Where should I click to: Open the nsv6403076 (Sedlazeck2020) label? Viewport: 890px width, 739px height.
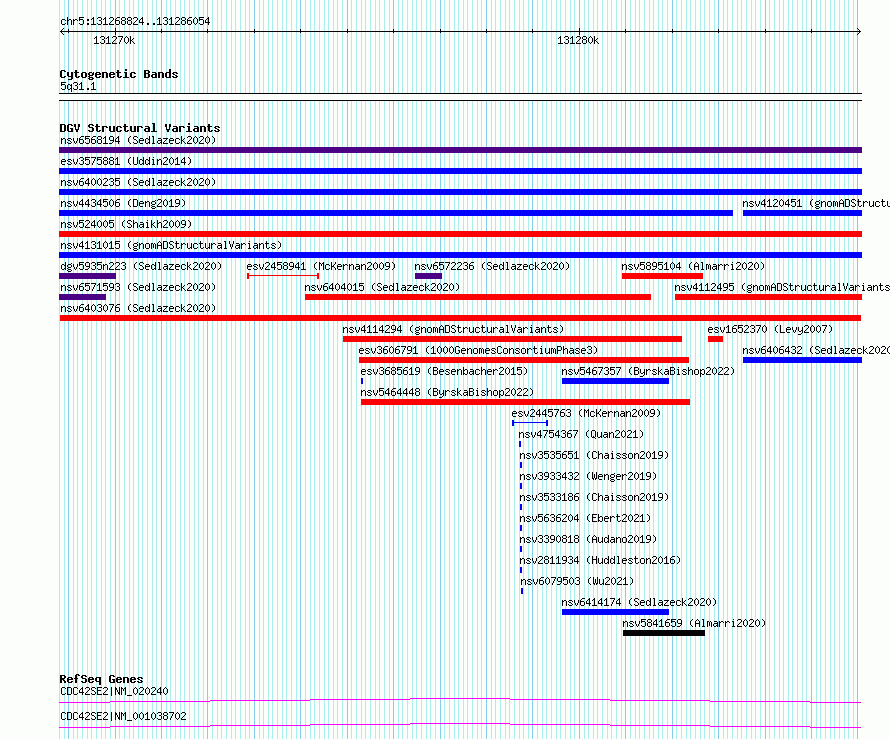[138, 308]
